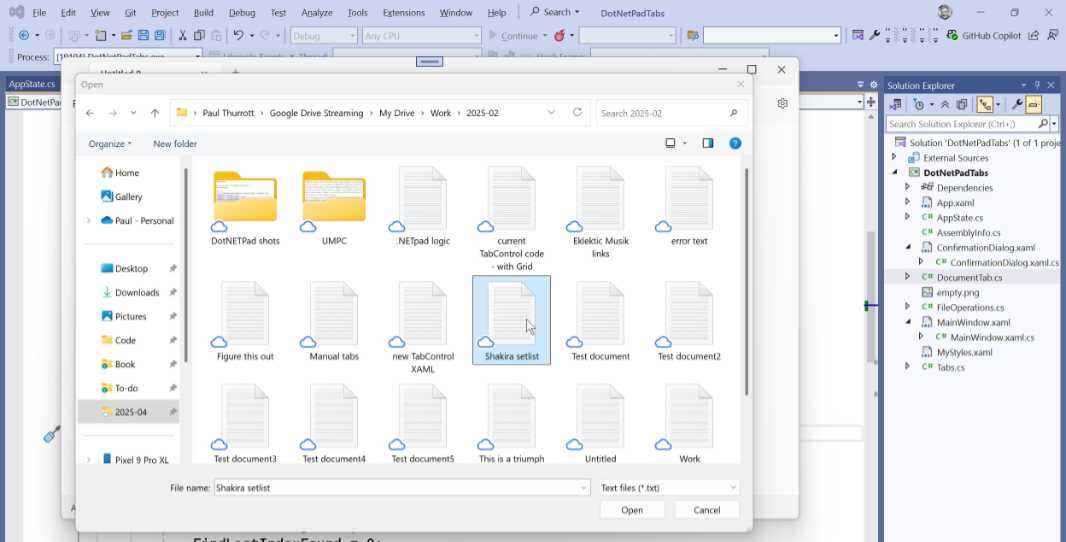Click the Cut scissors icon

click(x=182, y=35)
